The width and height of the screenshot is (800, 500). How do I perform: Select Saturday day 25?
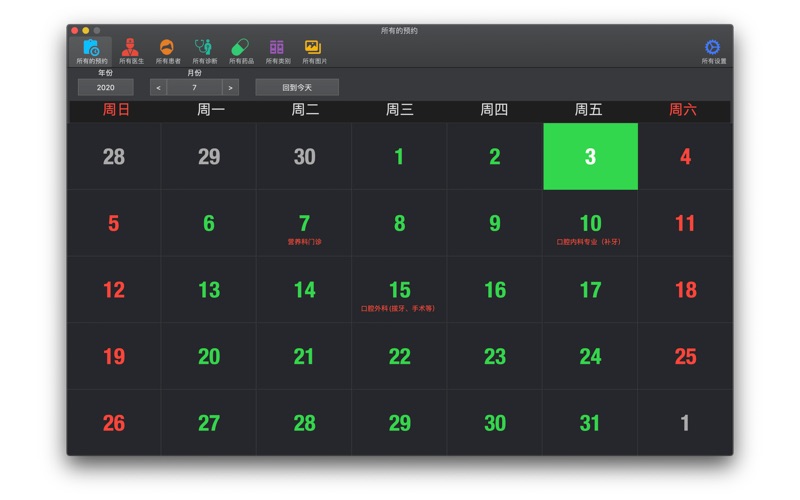coord(685,356)
